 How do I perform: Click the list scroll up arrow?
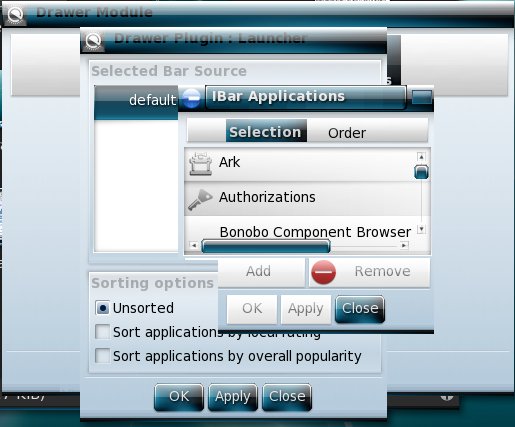[421, 157]
